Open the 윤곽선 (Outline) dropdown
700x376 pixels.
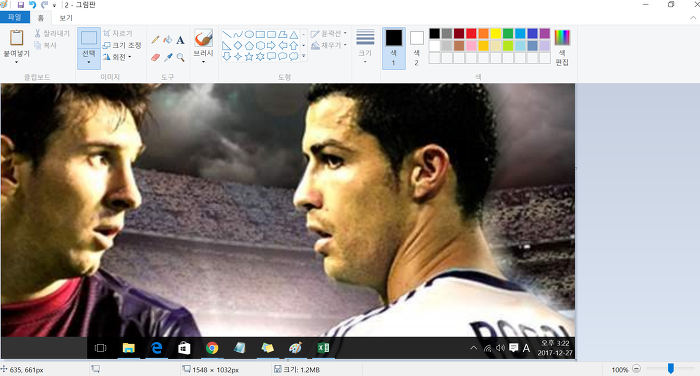(329, 33)
